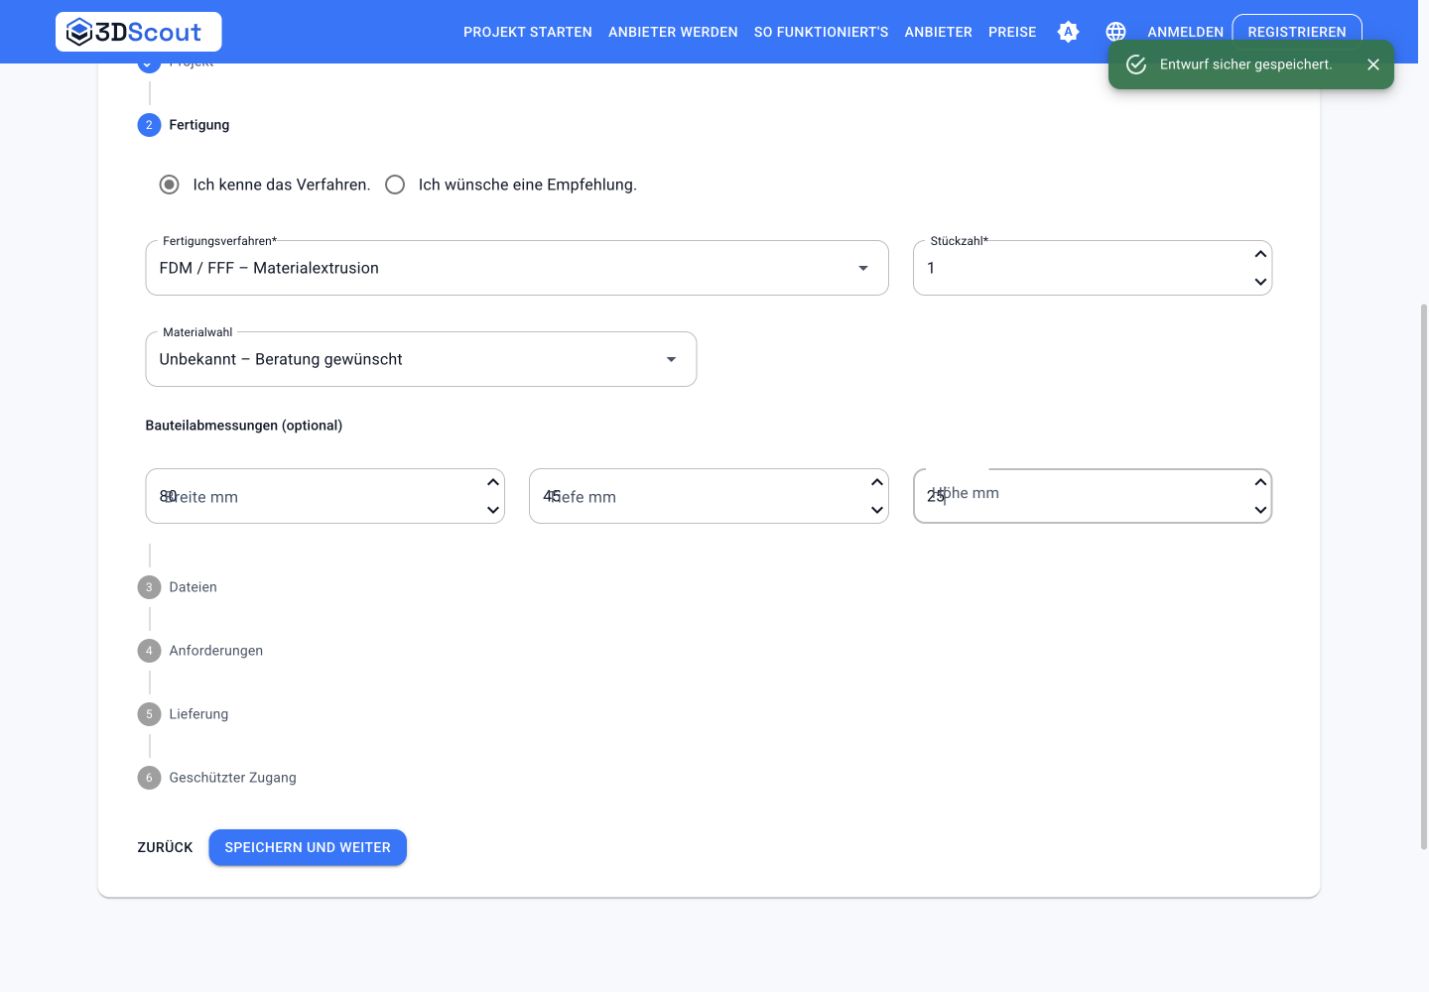Click the step 6 Geschützter Zugang circle
The image size is (1429, 992).
149,778
